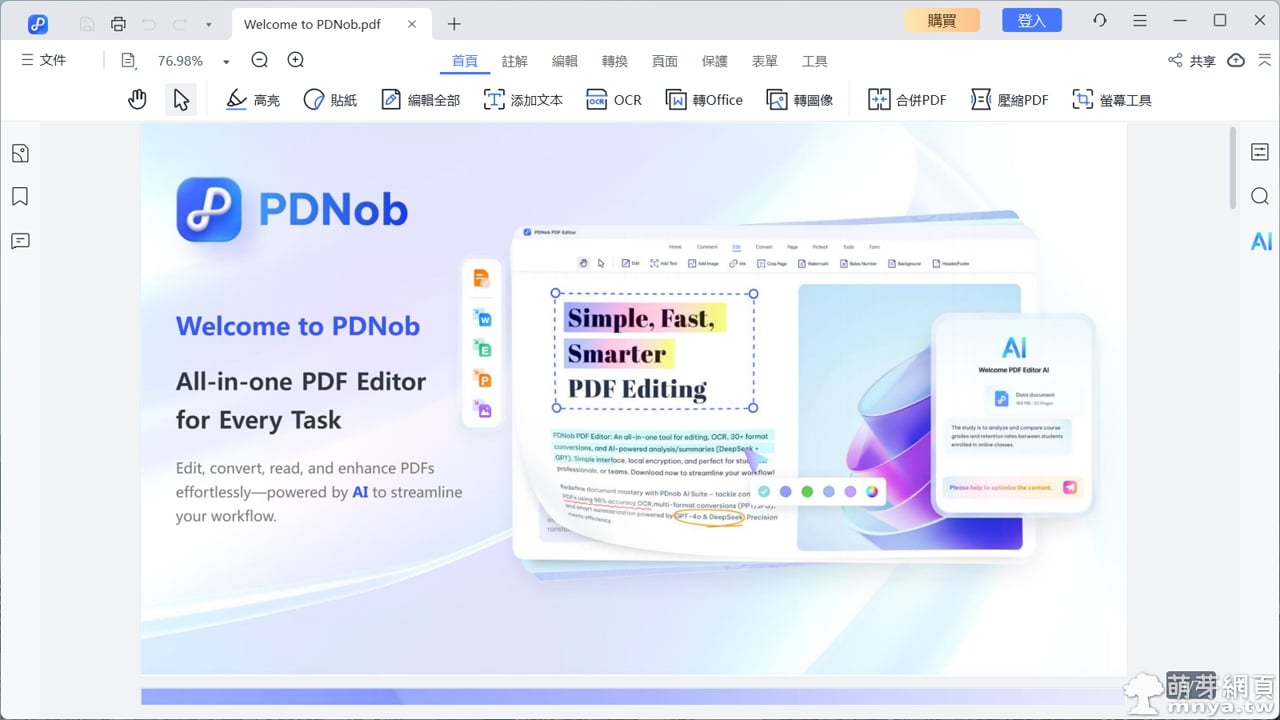
Task: Click the OCR tool button
Action: click(x=614, y=100)
